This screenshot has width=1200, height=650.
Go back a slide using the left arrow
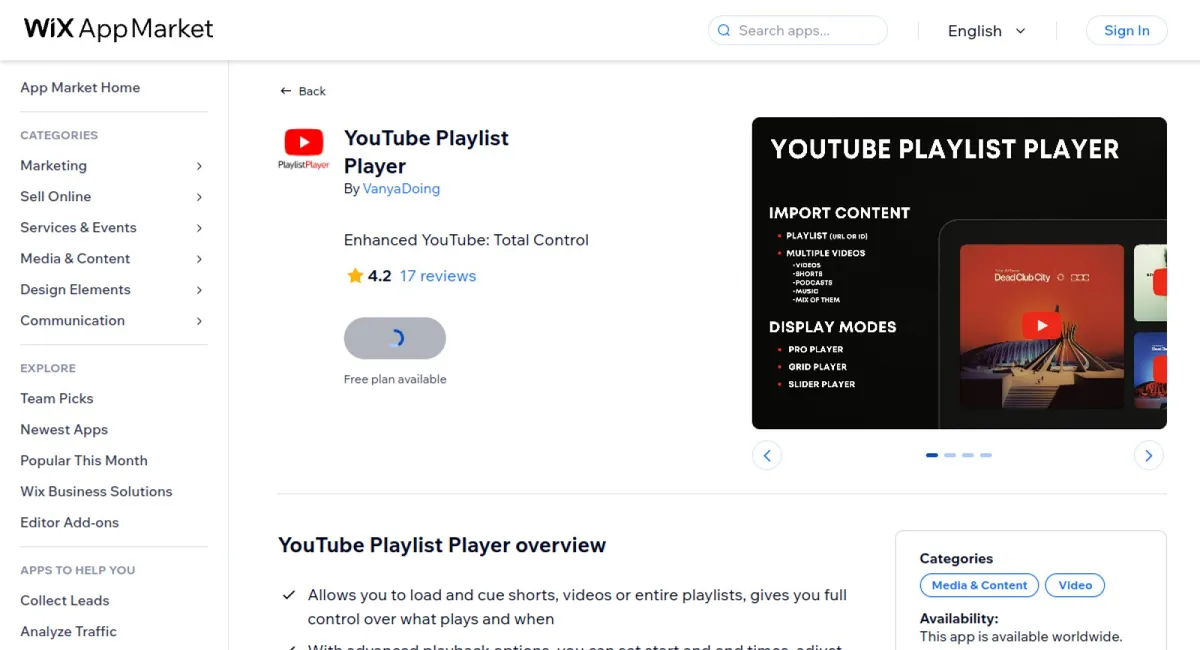point(767,455)
